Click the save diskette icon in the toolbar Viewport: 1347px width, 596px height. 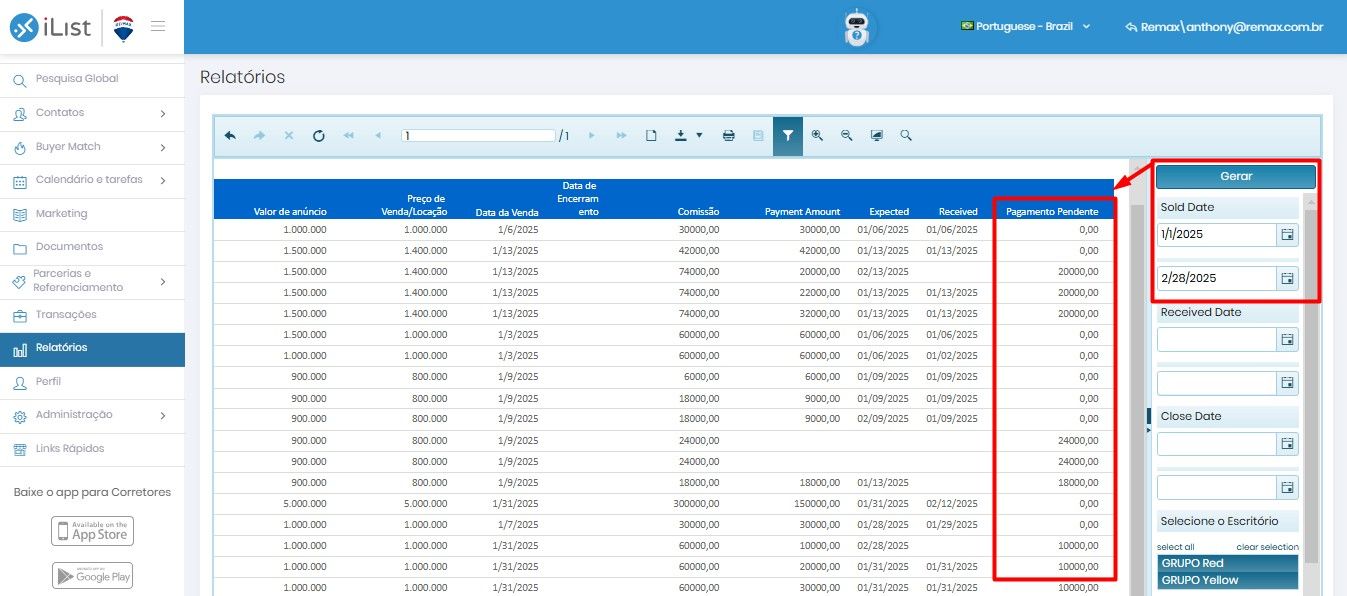[x=758, y=136]
